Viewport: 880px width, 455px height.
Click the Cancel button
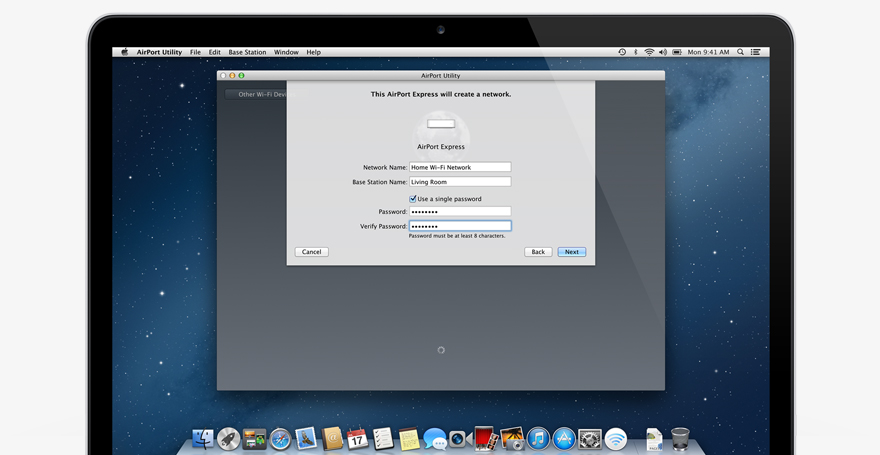pyautogui.click(x=311, y=252)
